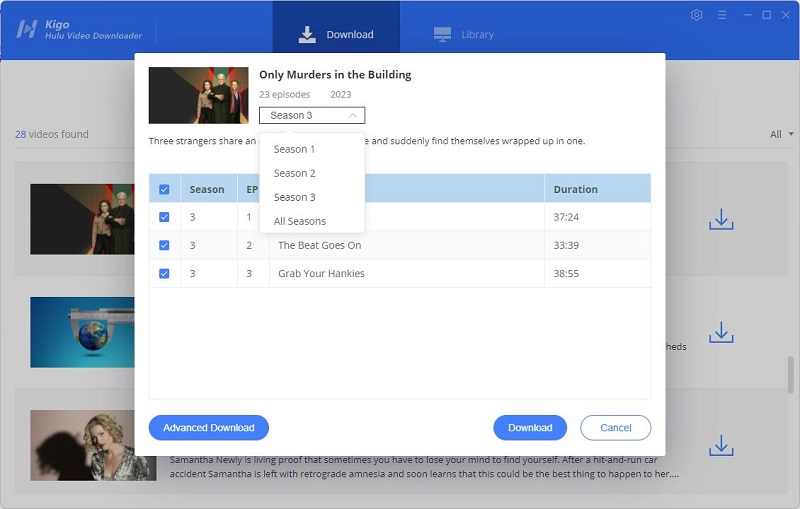Screen dimensions: 800x509
Task: Choose Season 3 from the list
Action: pos(312,197)
